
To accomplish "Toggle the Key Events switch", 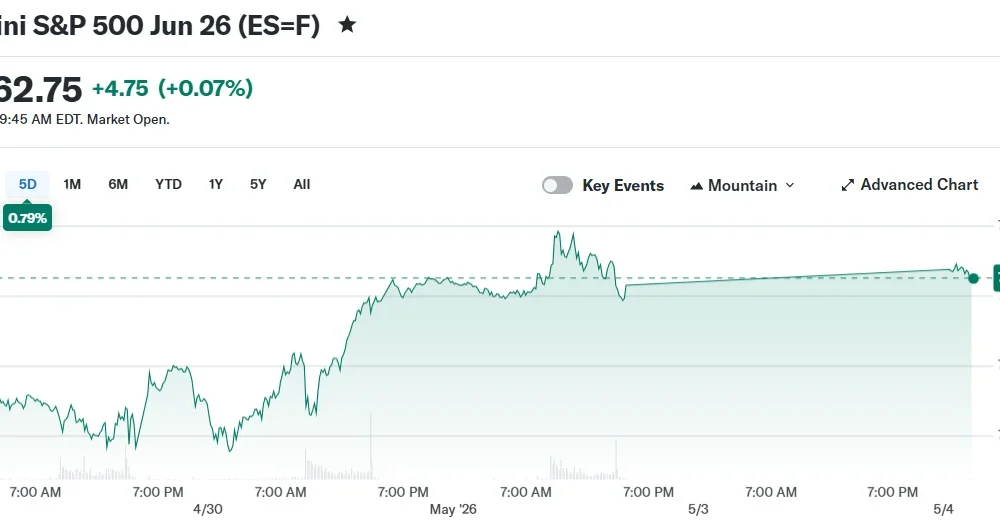I will [x=557, y=185].
